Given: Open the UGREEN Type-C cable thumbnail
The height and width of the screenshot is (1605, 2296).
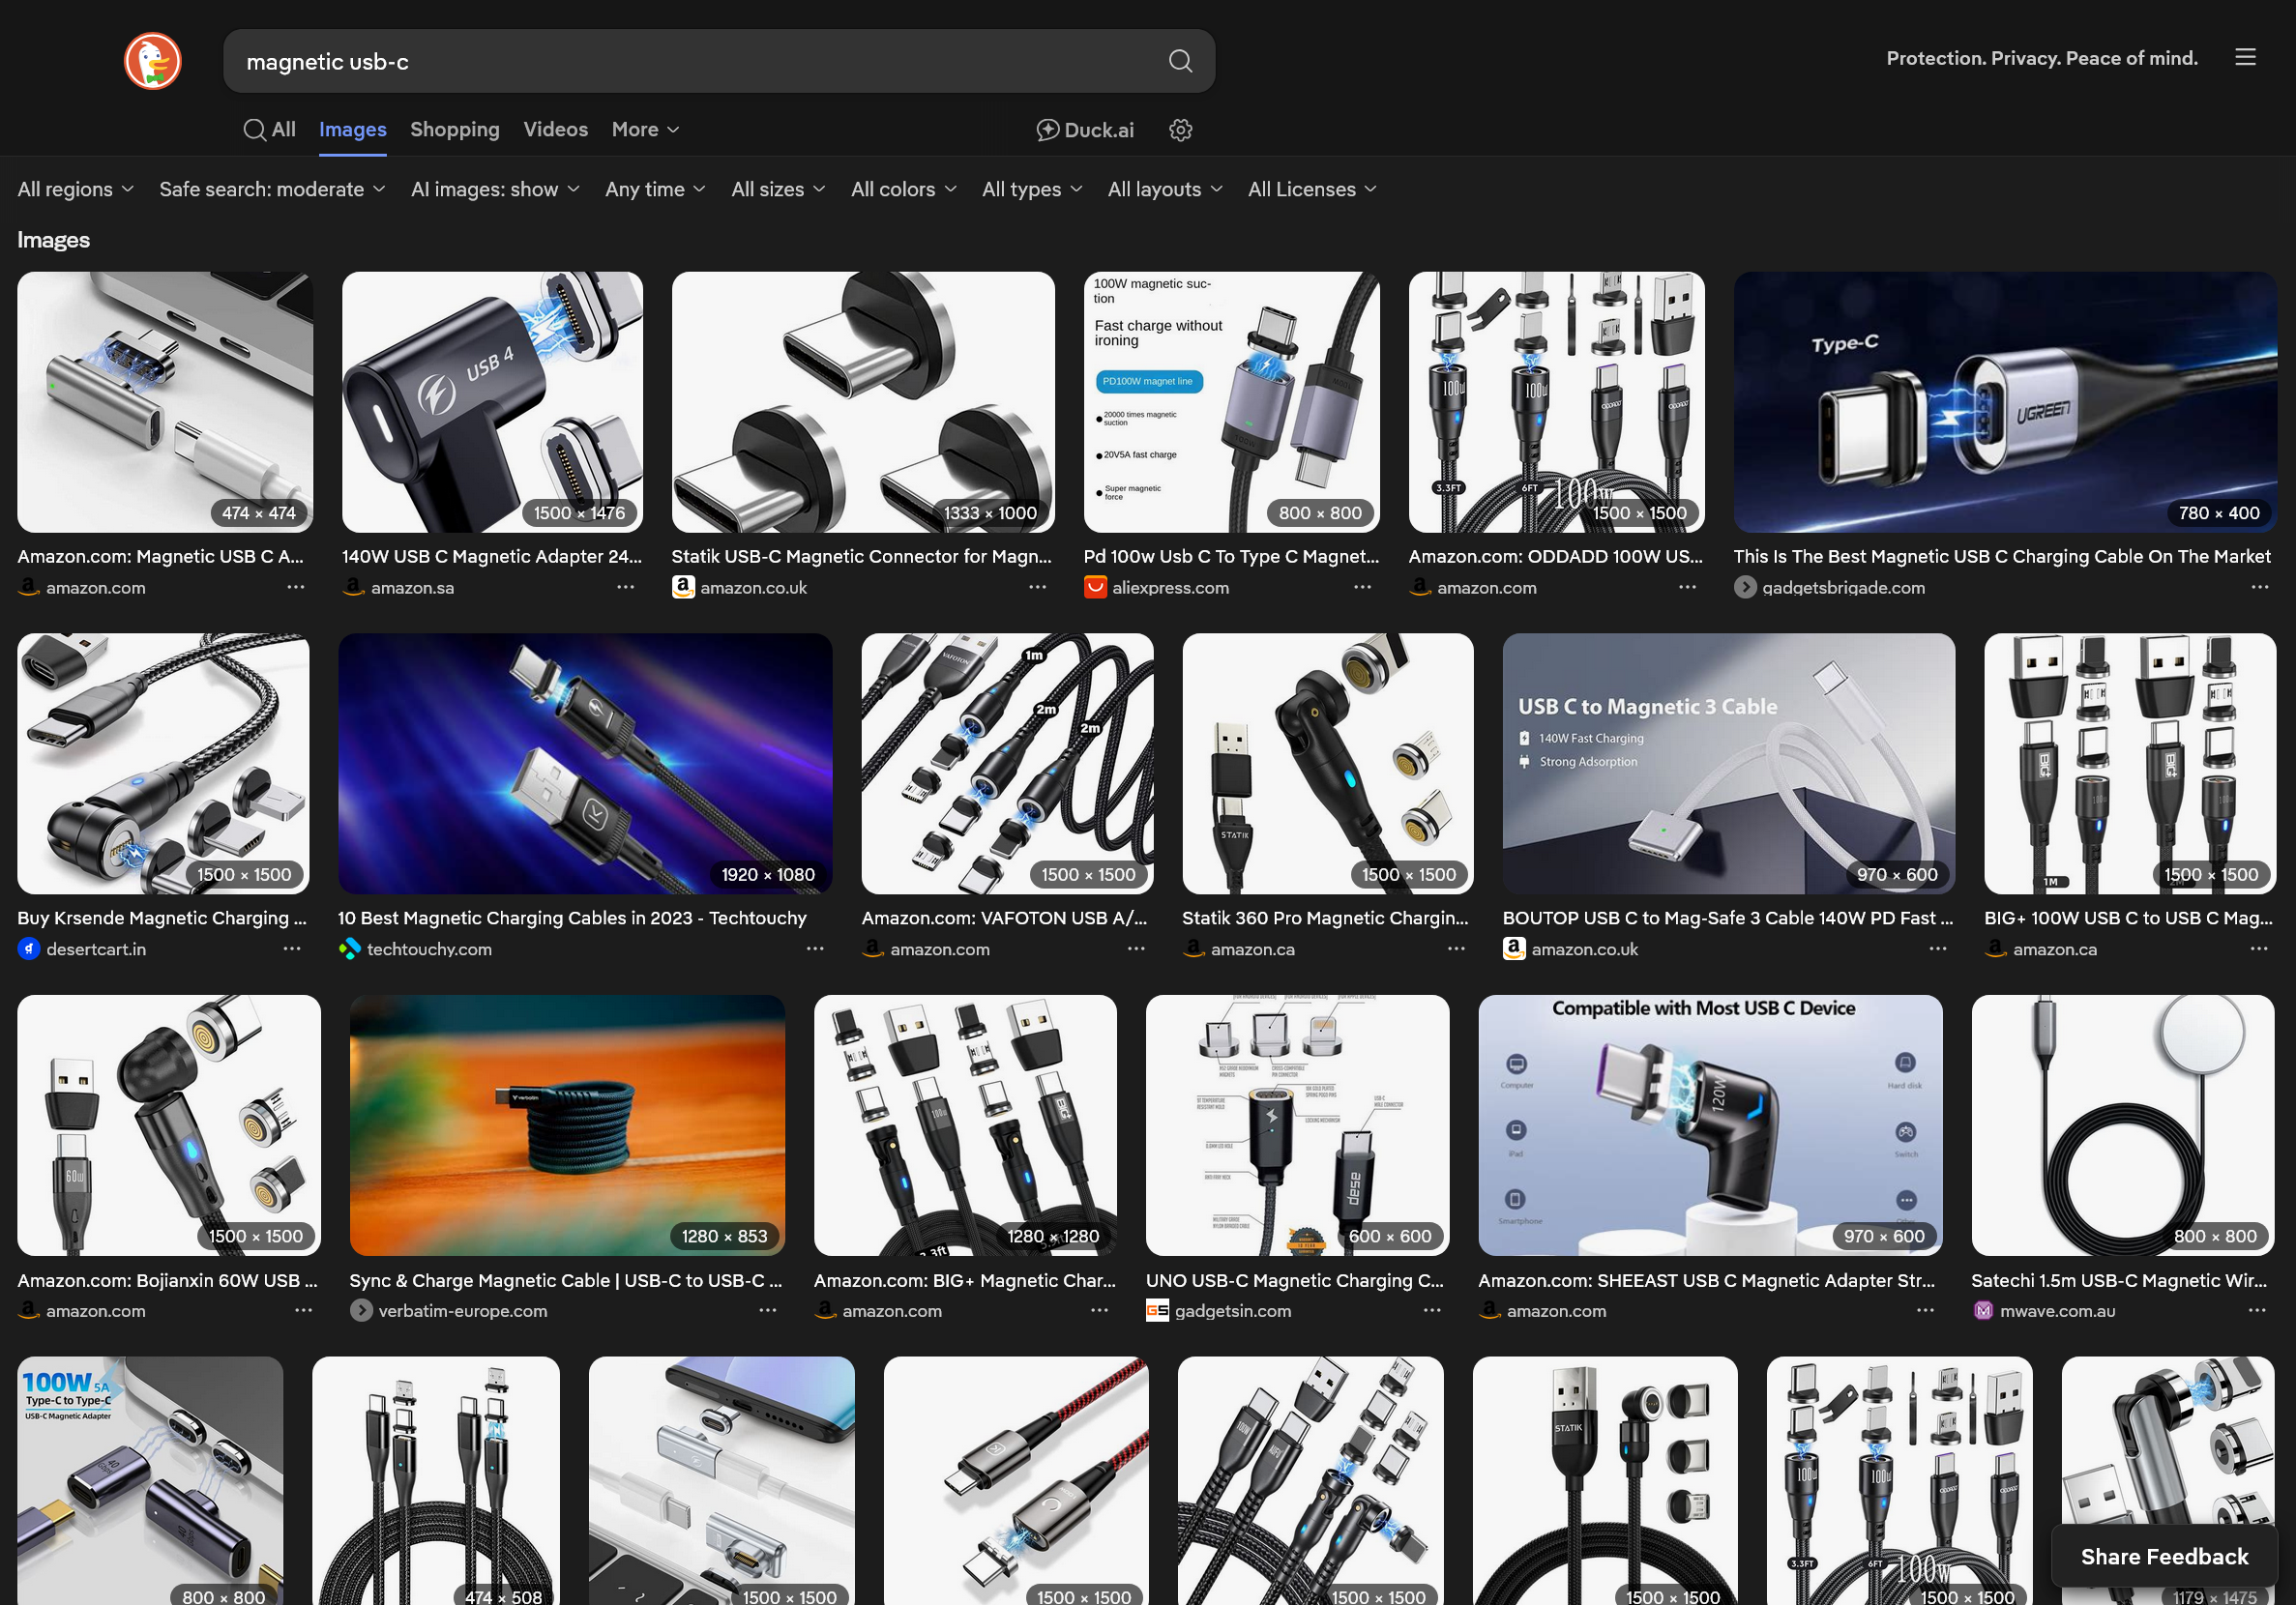Looking at the screenshot, I should 2004,402.
